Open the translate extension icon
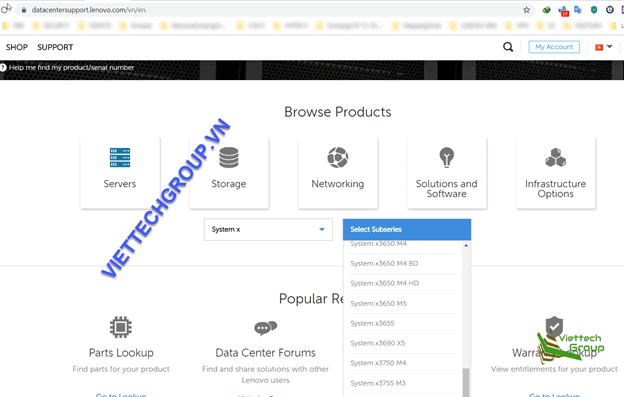The image size is (624, 397). point(578,10)
